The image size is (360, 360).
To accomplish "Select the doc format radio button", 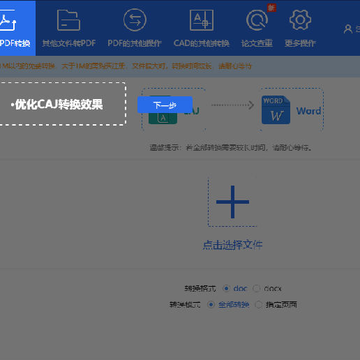I will pyautogui.click(x=226, y=288).
